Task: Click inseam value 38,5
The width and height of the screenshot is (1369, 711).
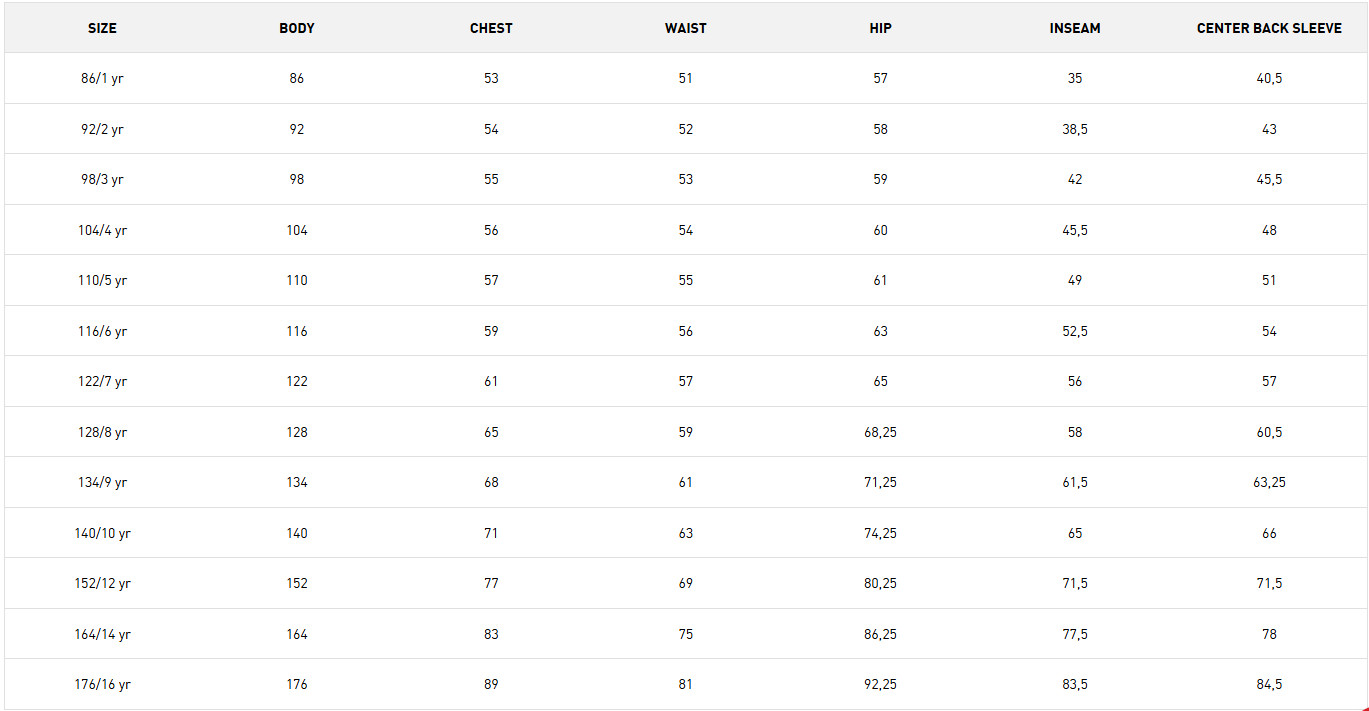Action: click(x=1075, y=129)
